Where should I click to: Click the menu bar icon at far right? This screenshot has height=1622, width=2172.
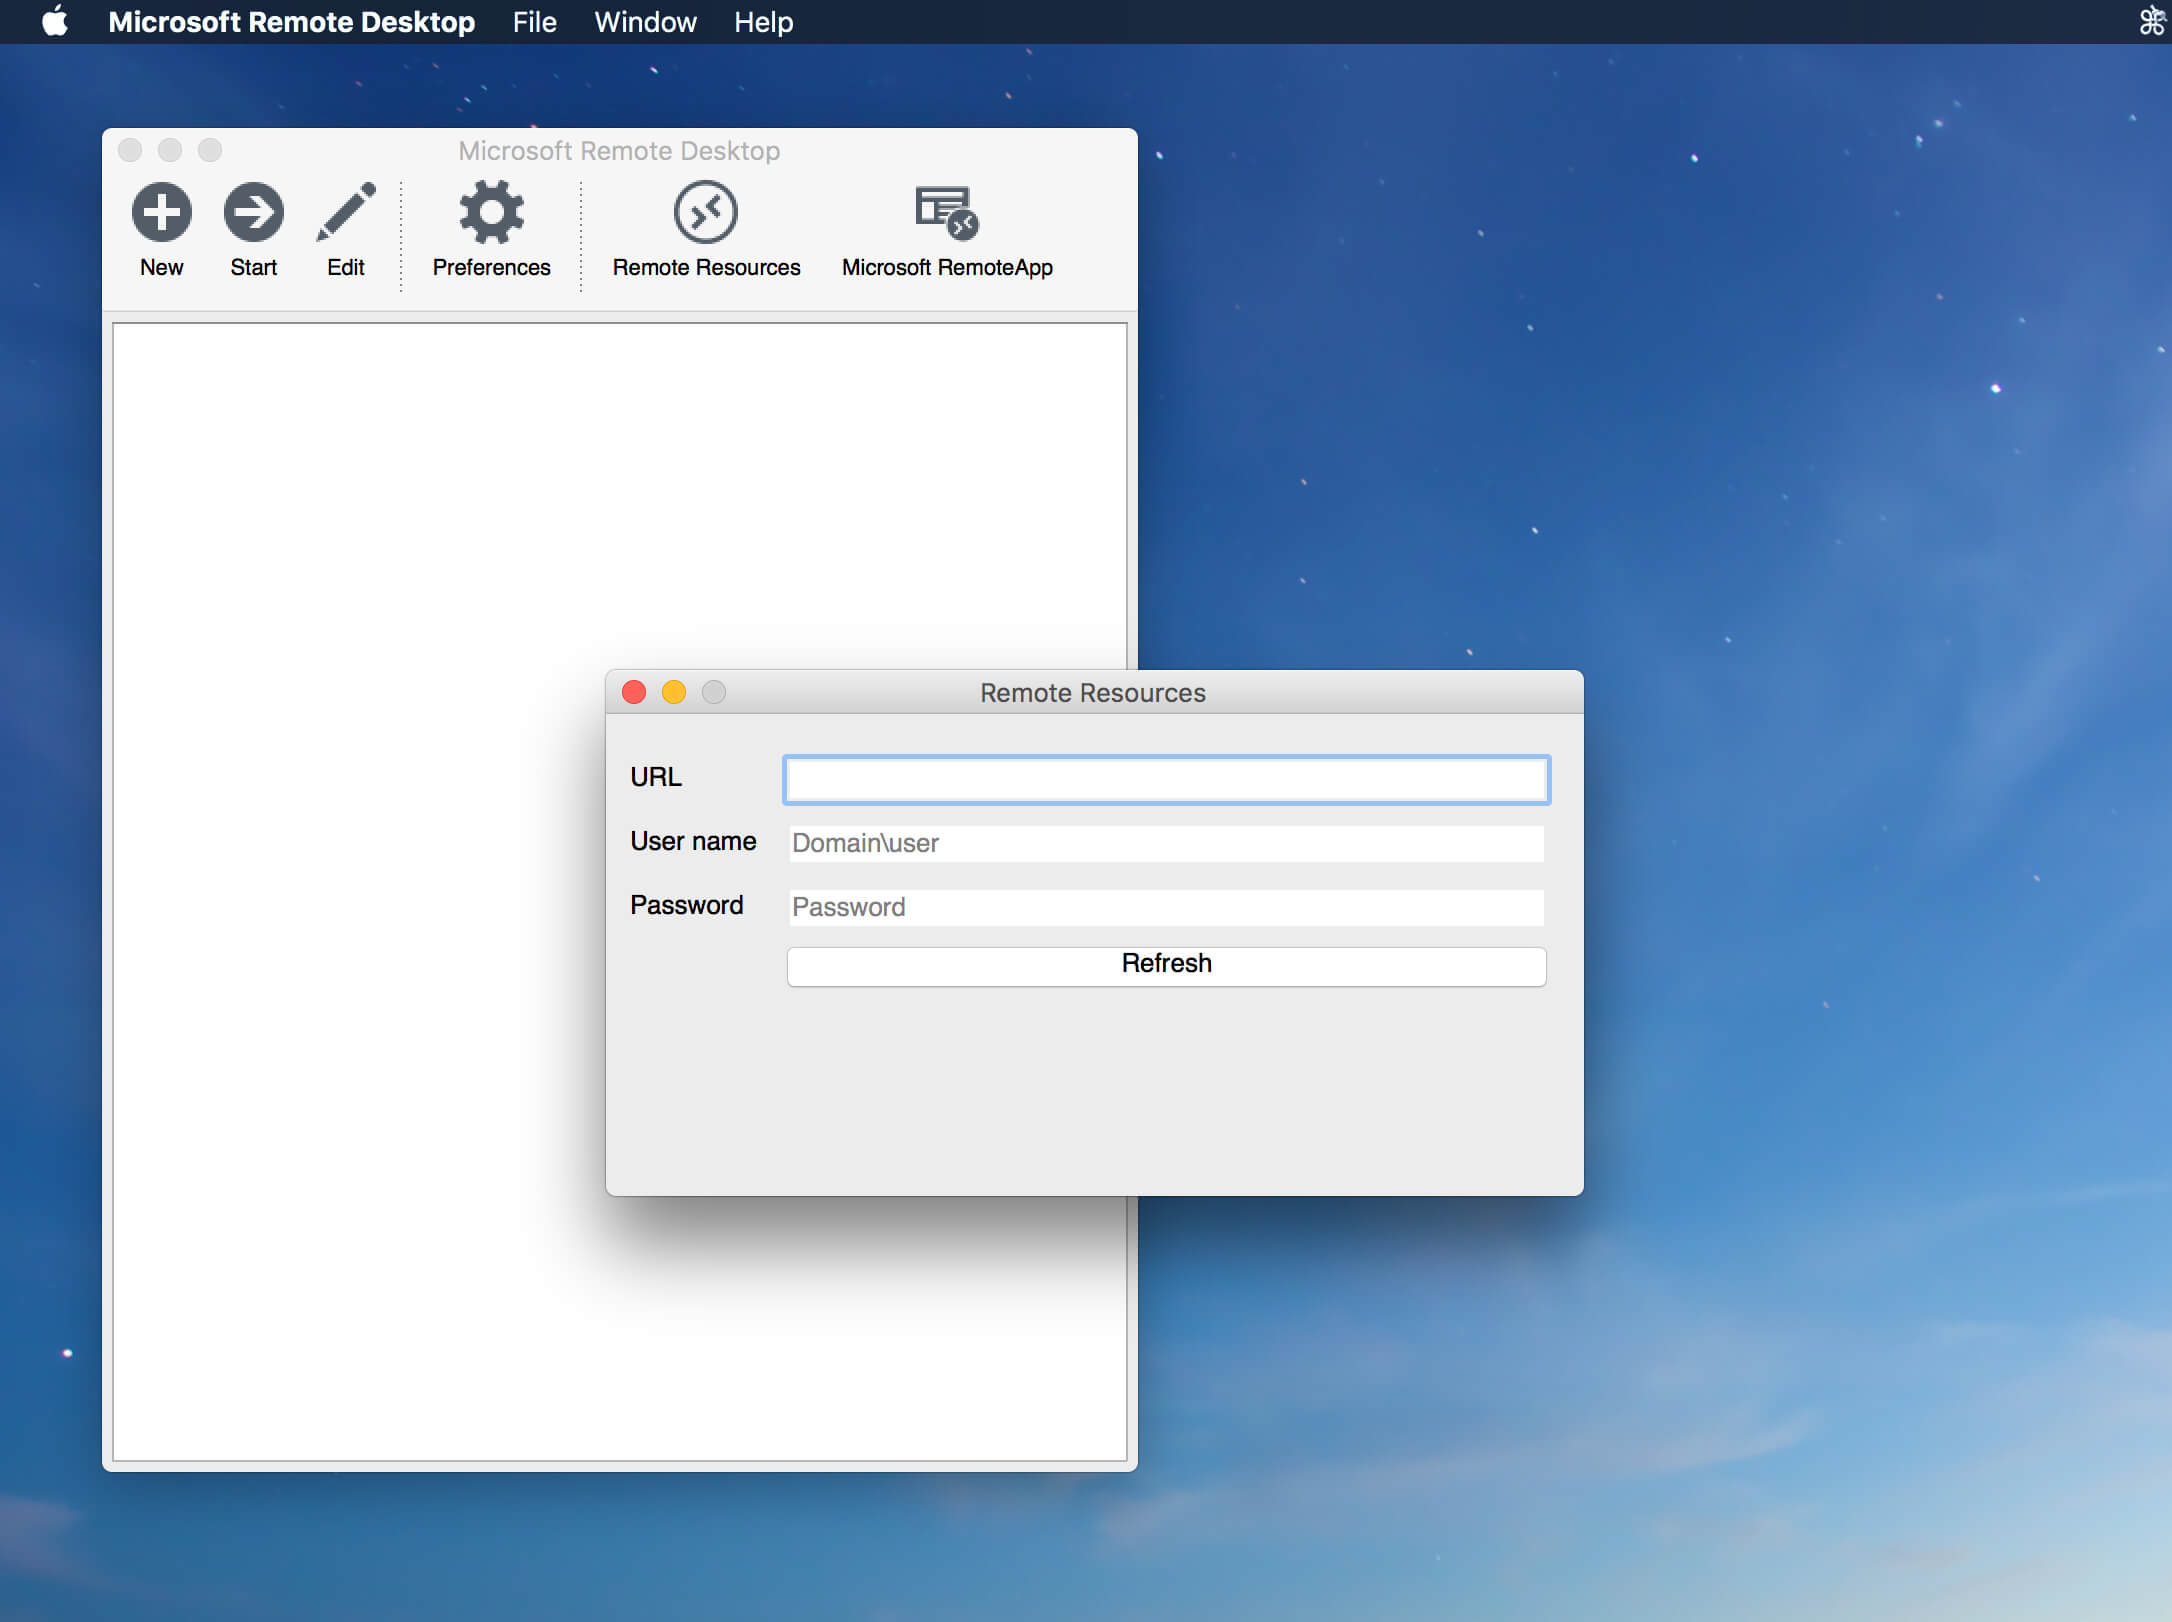click(x=2152, y=21)
